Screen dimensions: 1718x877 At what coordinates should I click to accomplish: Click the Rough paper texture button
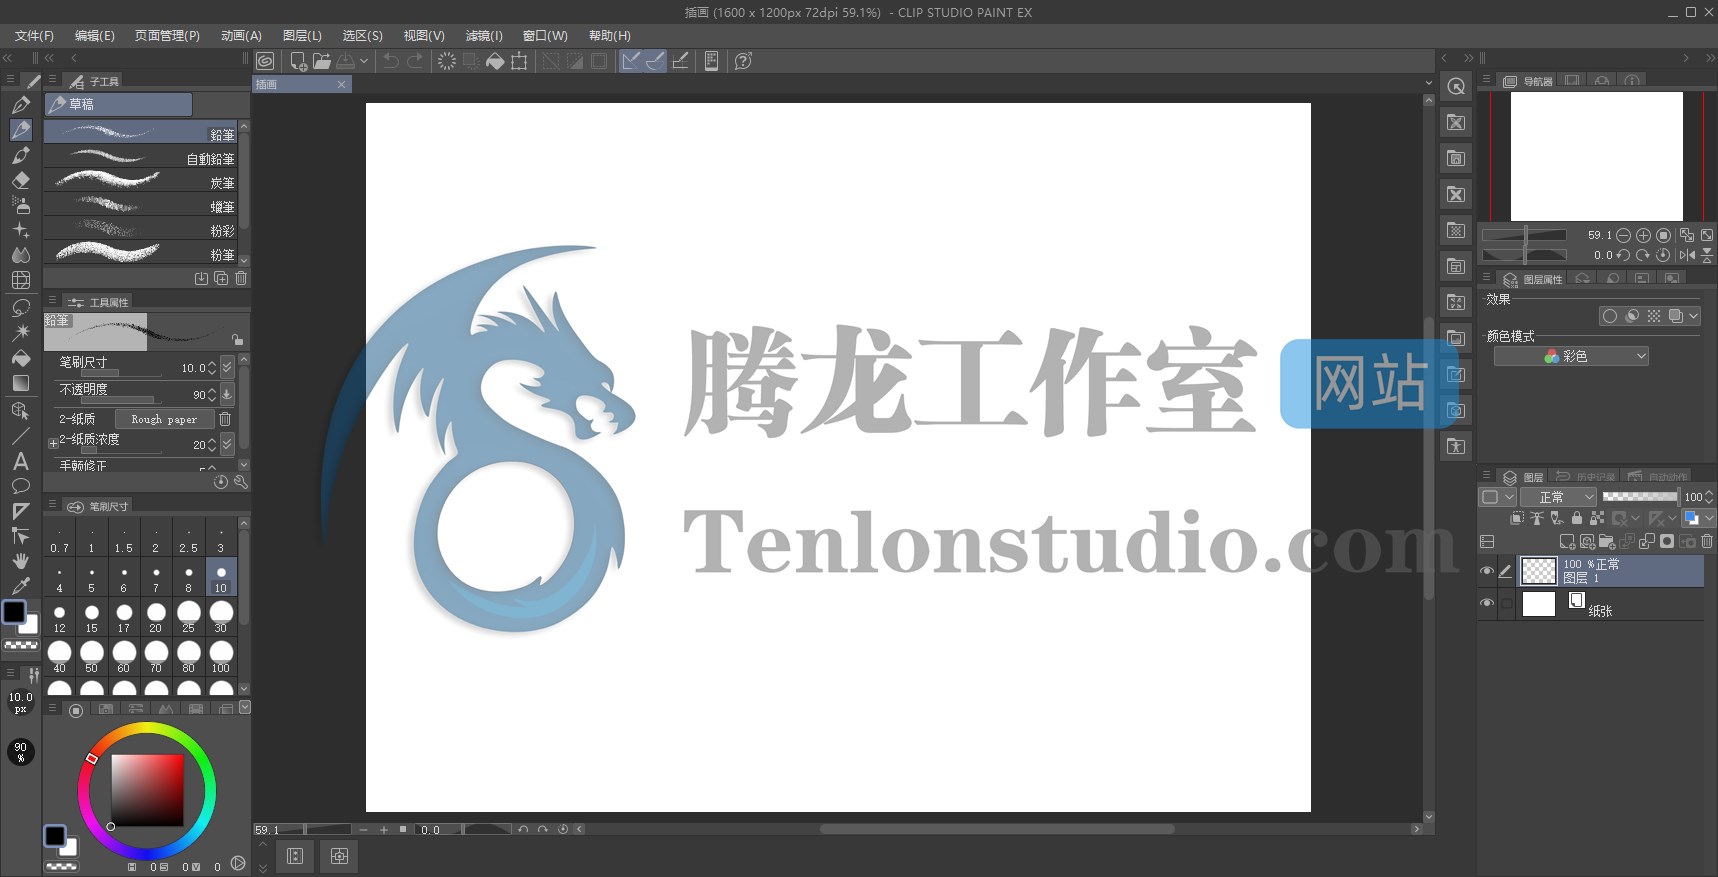coord(164,419)
